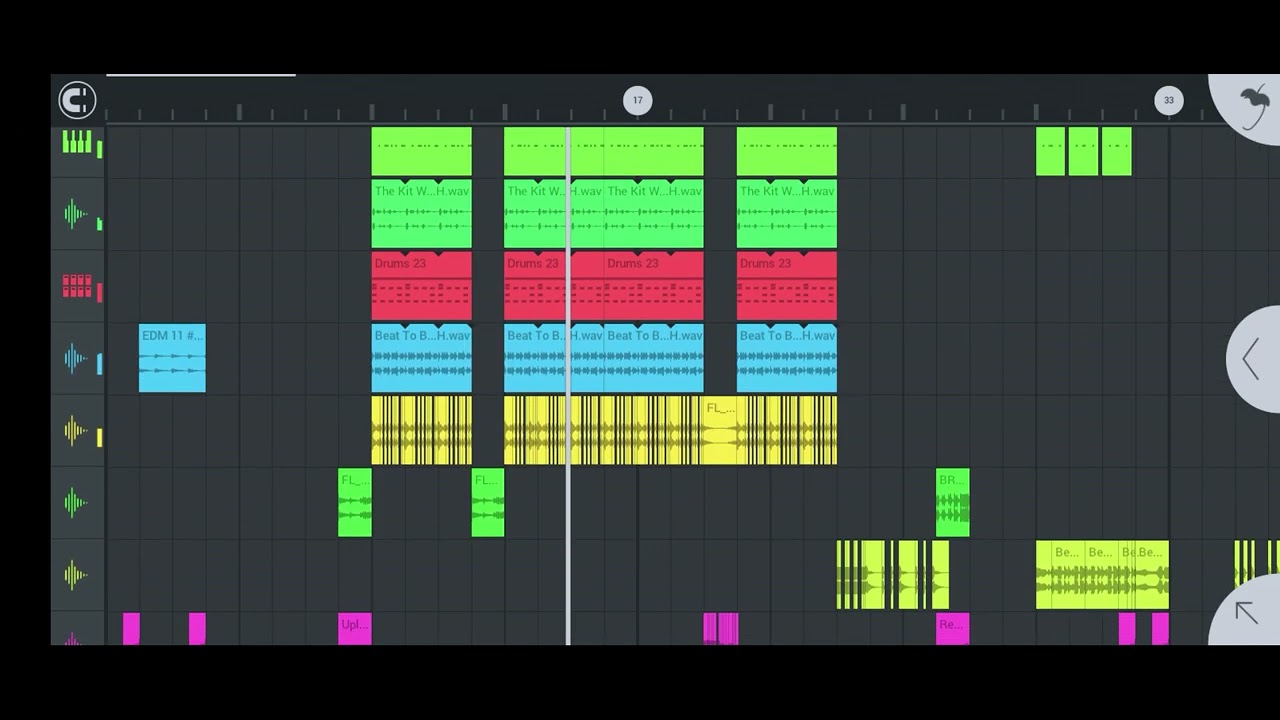The height and width of the screenshot is (720, 1280).
Task: Expand the side panel with the left chevron
Action: pyautogui.click(x=1250, y=359)
